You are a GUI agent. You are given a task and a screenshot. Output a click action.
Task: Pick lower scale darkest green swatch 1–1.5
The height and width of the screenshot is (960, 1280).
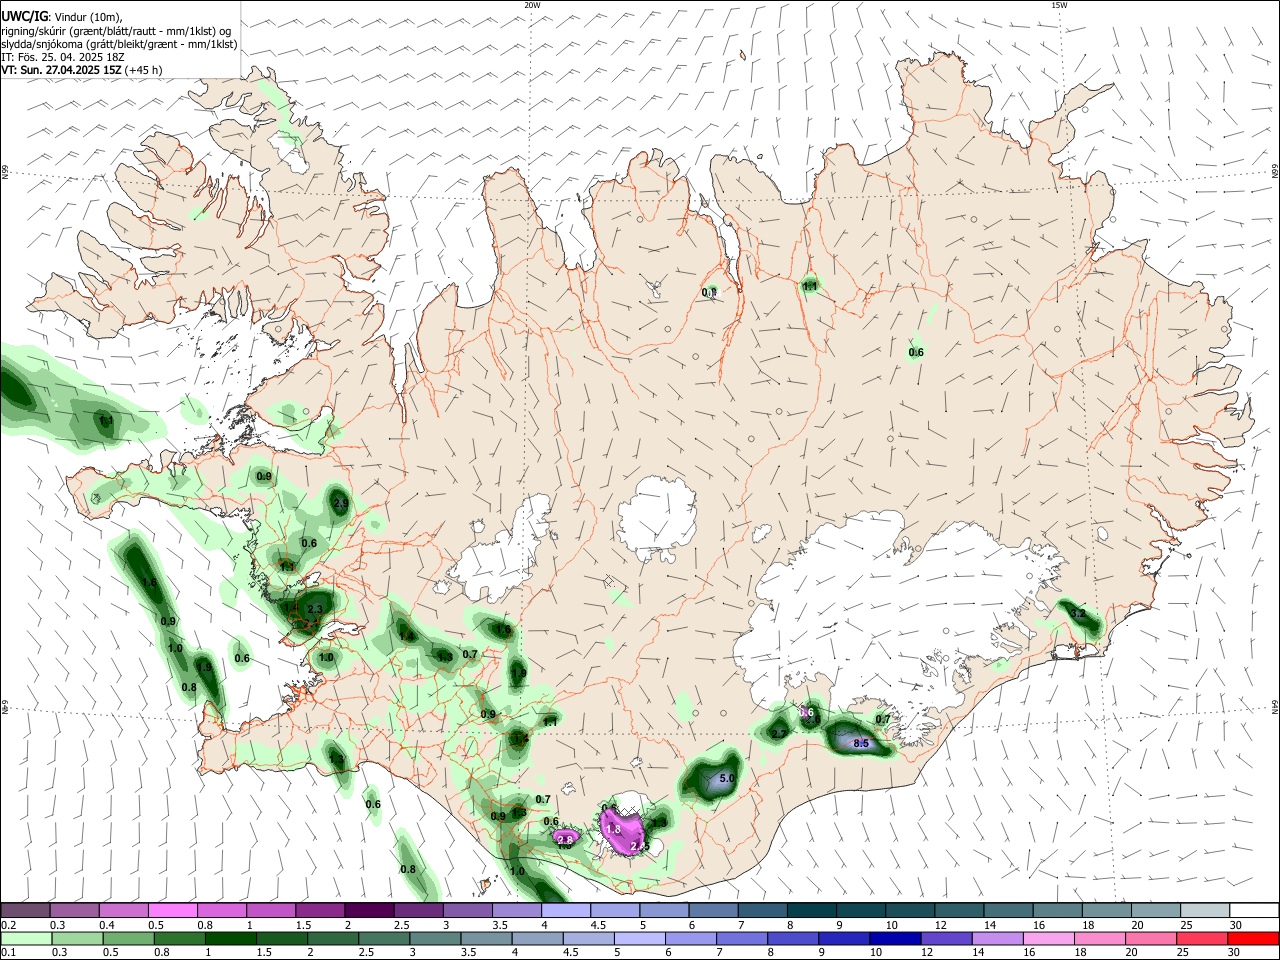(x=231, y=938)
